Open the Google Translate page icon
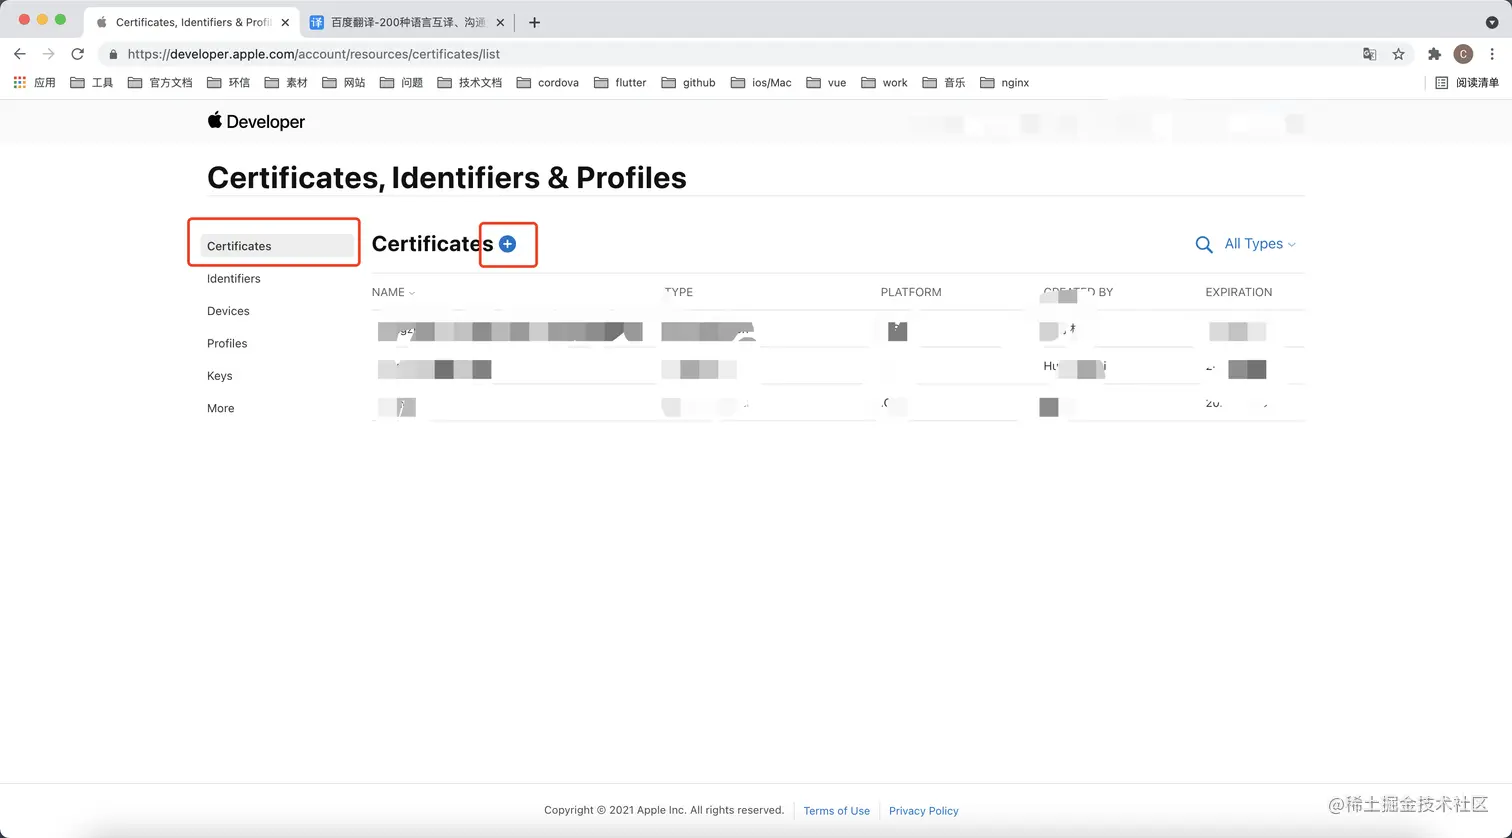Viewport: 1512px width, 838px height. 1370,54
